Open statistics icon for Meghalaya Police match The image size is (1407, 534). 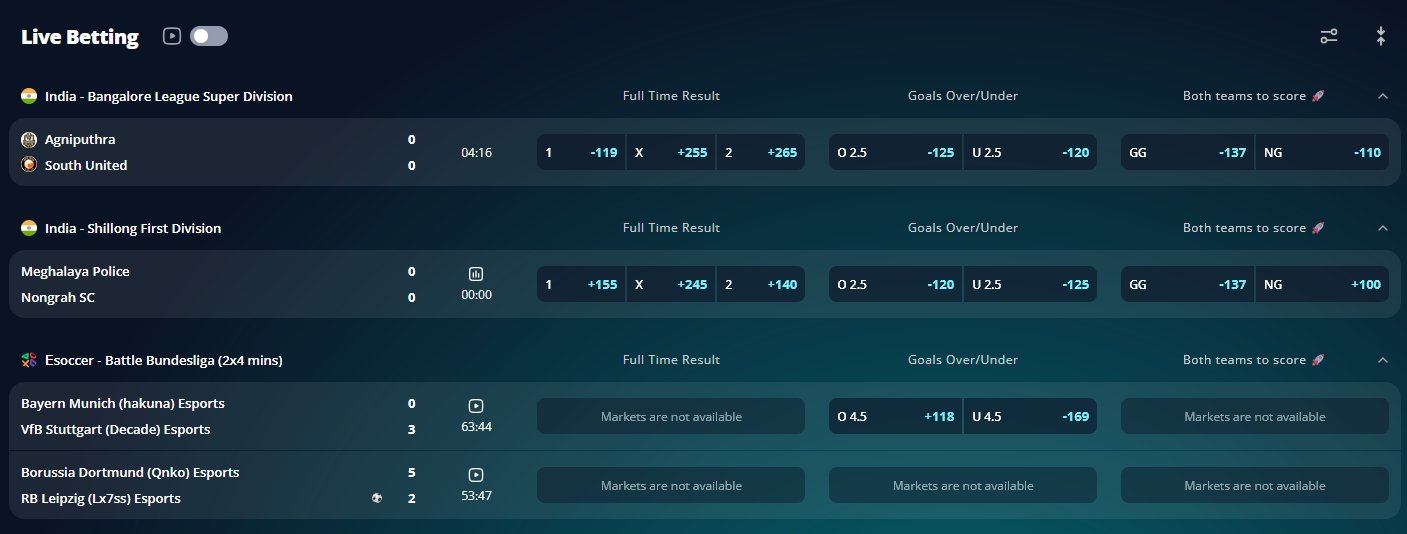[x=476, y=274]
